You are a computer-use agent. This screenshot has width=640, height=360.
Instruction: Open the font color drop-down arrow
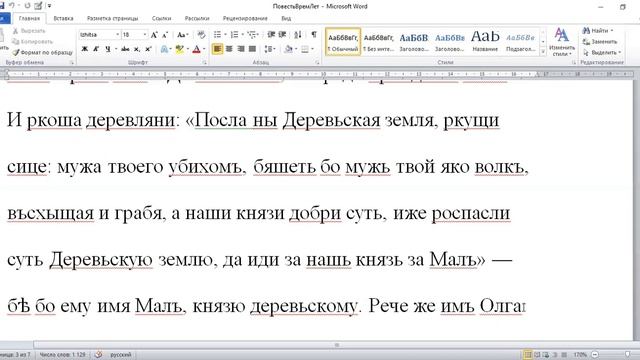[204, 49]
